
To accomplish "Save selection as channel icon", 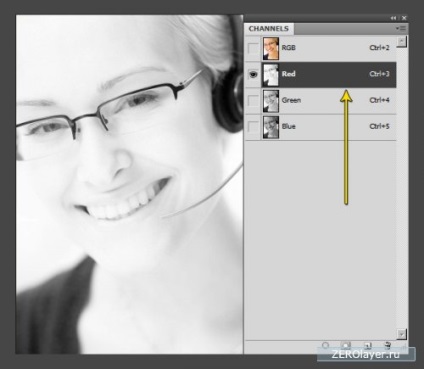I will coord(346,345).
